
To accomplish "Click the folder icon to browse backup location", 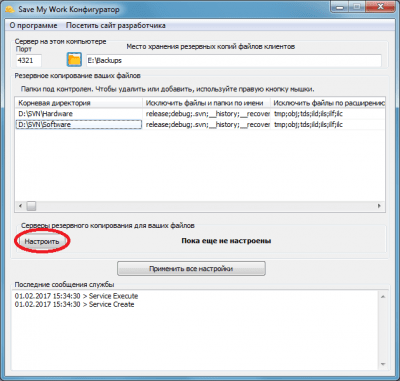I will 74,60.
